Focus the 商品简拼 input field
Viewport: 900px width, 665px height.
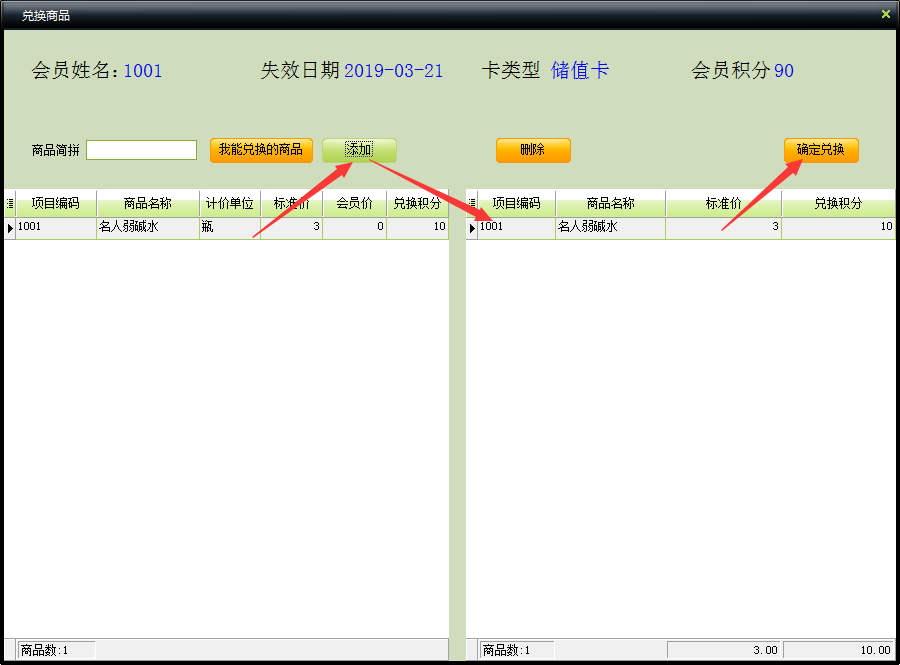(x=141, y=150)
